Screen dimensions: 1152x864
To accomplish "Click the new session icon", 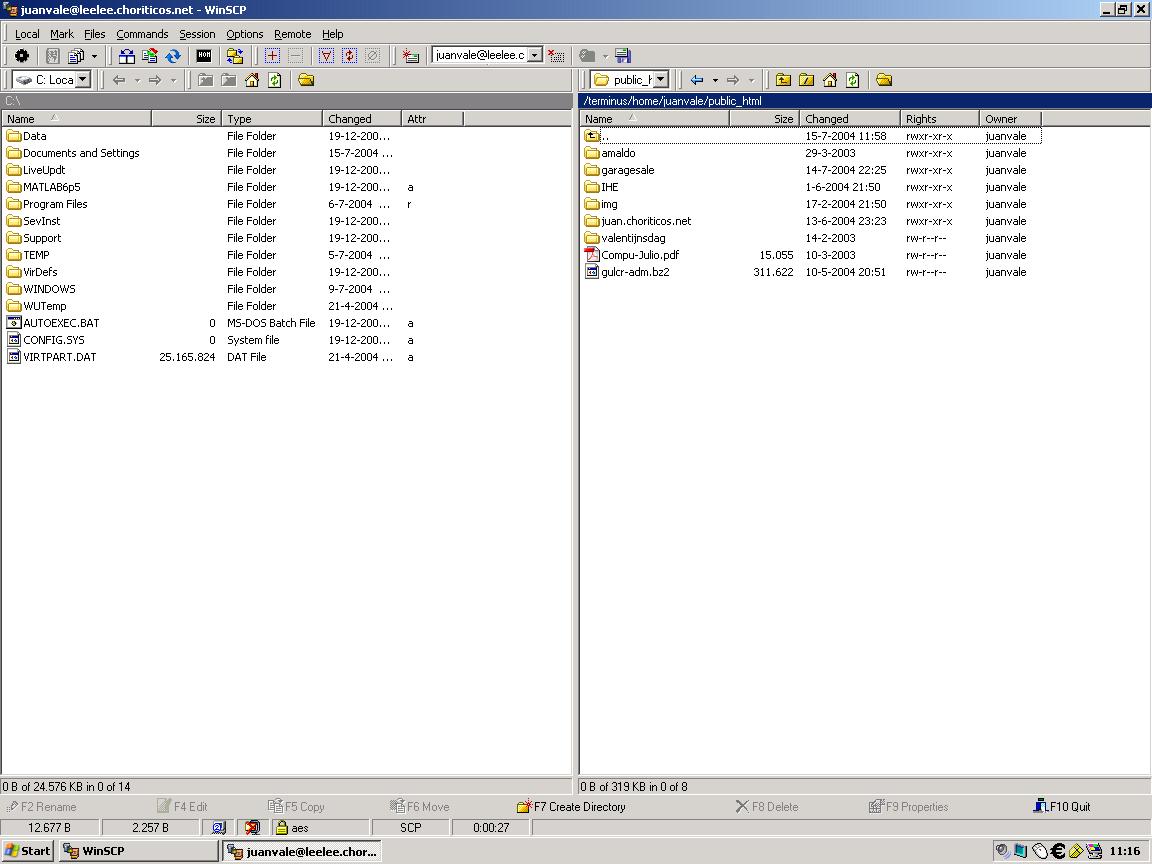I will pos(411,56).
